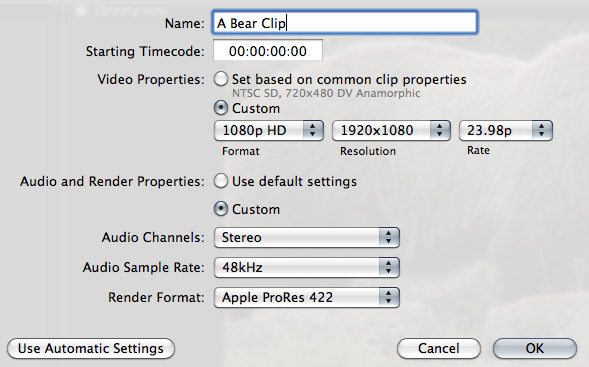
Task: Select 'Use default settings' radio button
Action: click(221, 181)
